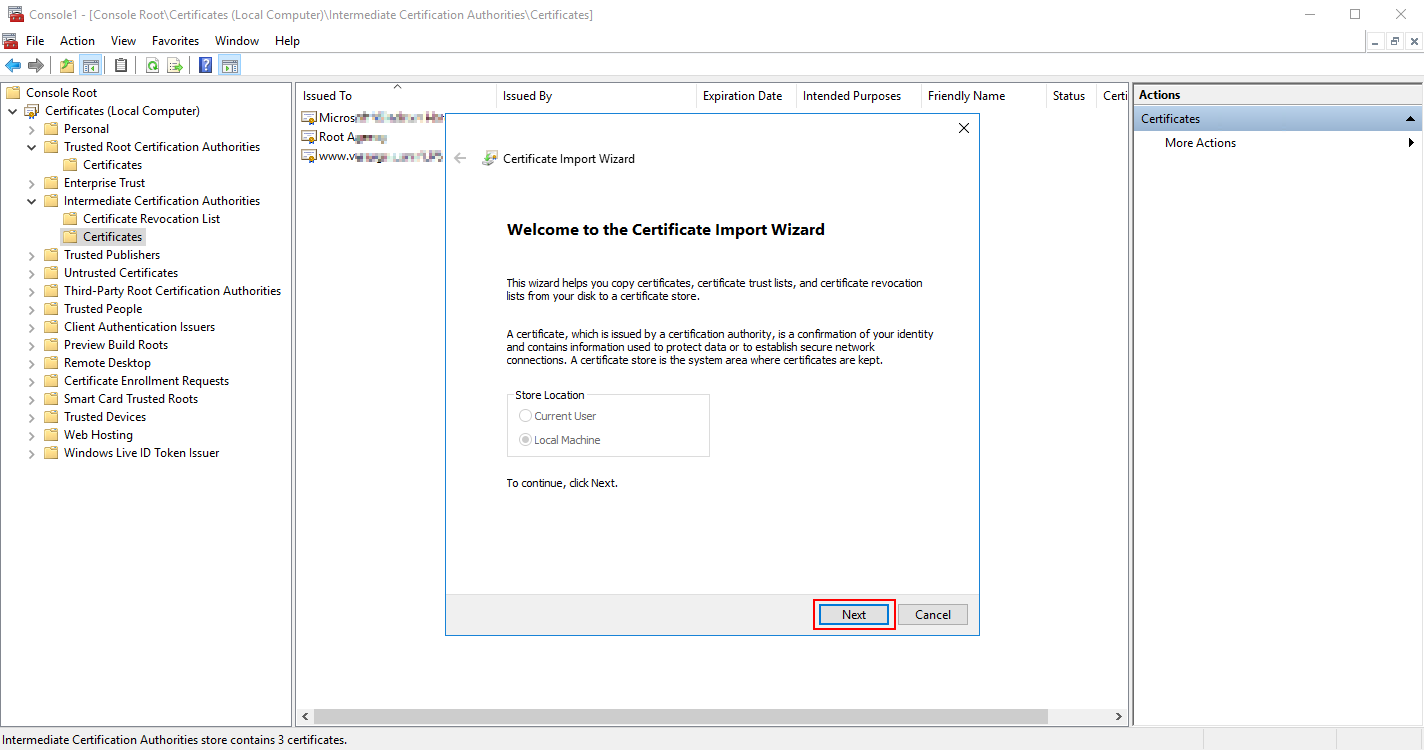Open the Action menu
This screenshot has width=1424, height=750.
click(x=77, y=40)
